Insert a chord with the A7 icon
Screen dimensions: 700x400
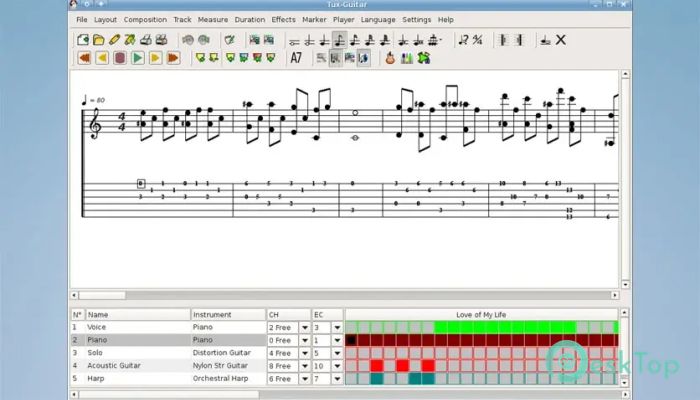tap(296, 58)
